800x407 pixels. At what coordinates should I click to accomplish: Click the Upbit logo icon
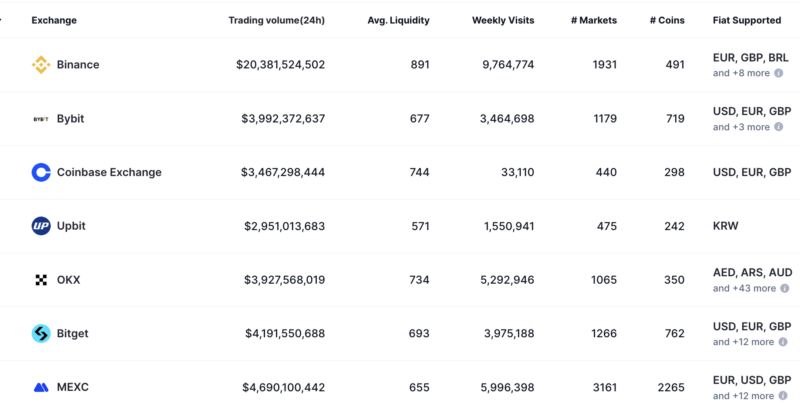(x=41, y=226)
